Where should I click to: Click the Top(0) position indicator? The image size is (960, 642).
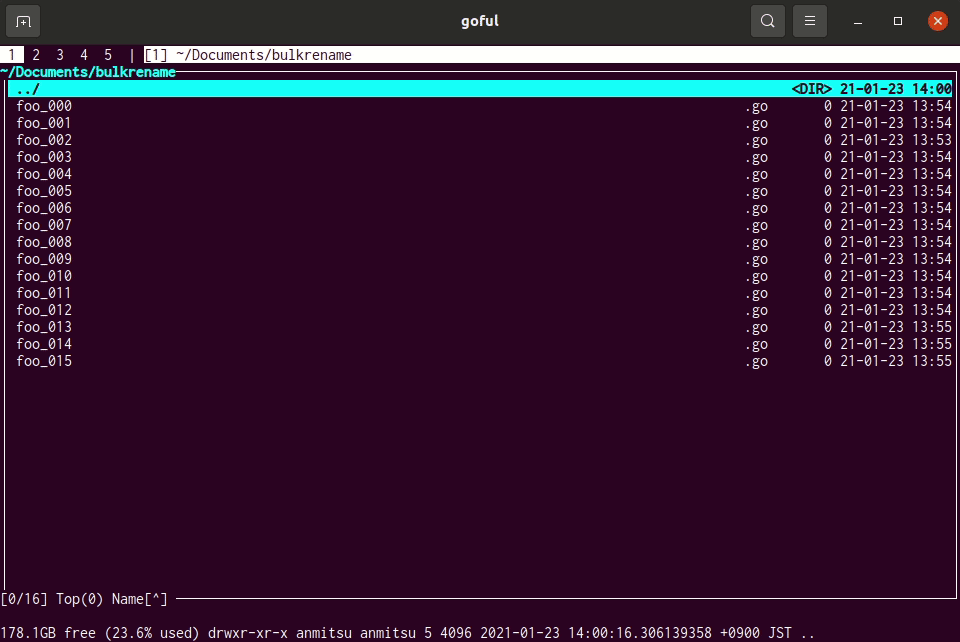click(80, 599)
